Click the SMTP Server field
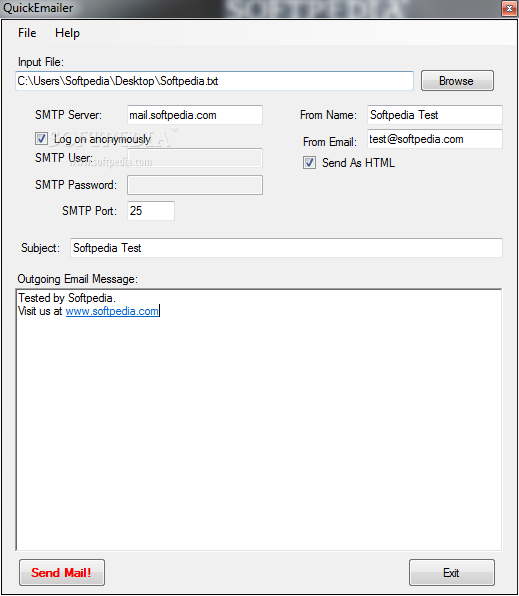 (195, 115)
